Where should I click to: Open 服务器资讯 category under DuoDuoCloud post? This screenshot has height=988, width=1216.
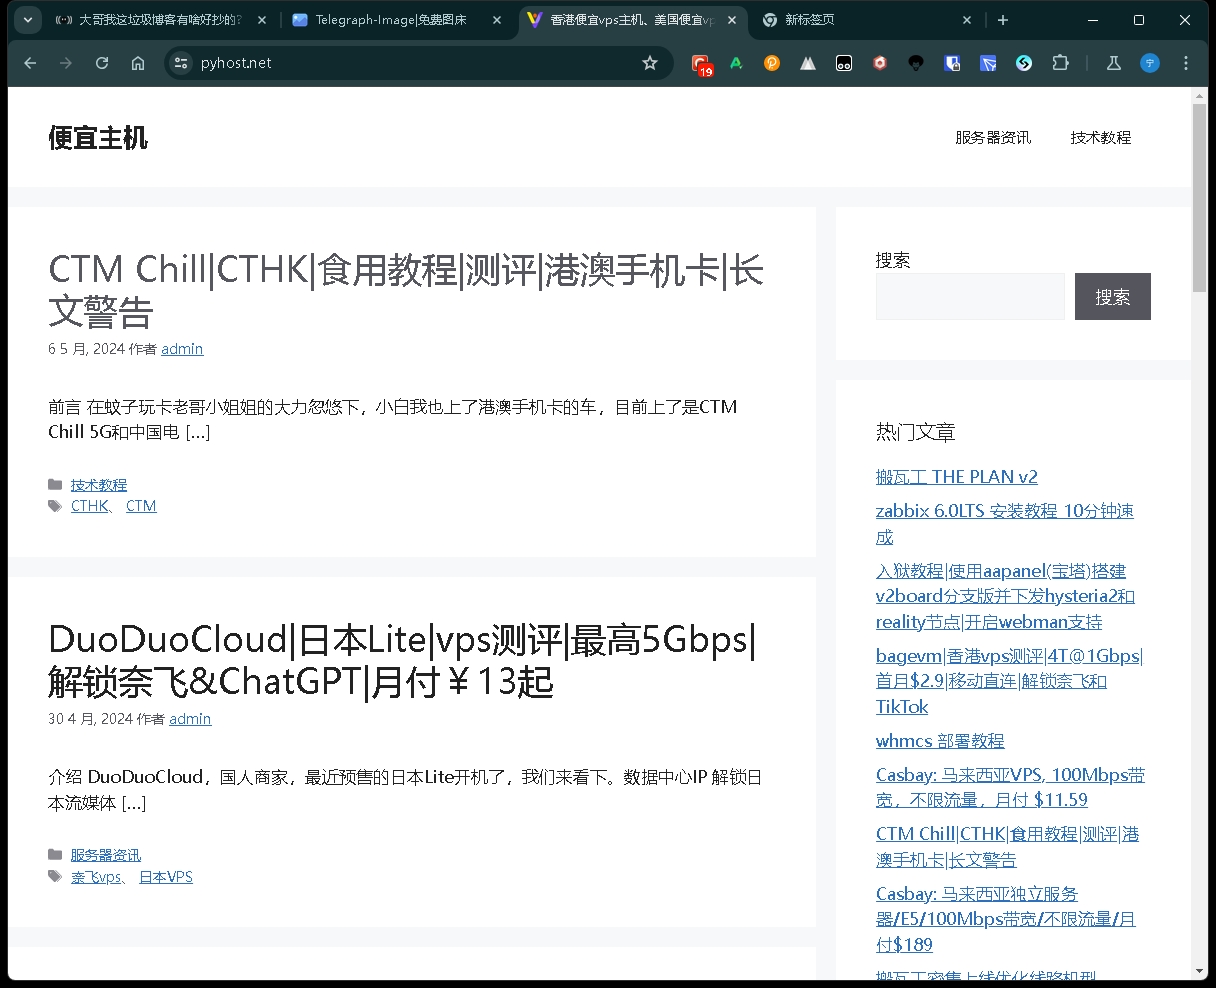[106, 855]
